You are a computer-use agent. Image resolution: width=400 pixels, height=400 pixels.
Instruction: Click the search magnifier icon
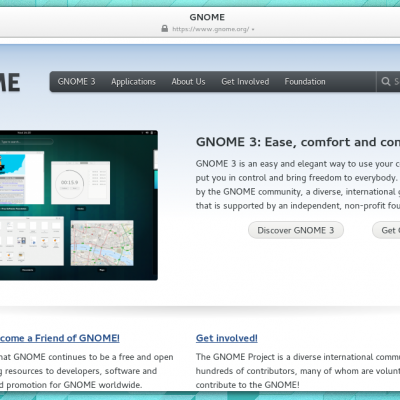pyautogui.click(x=386, y=81)
